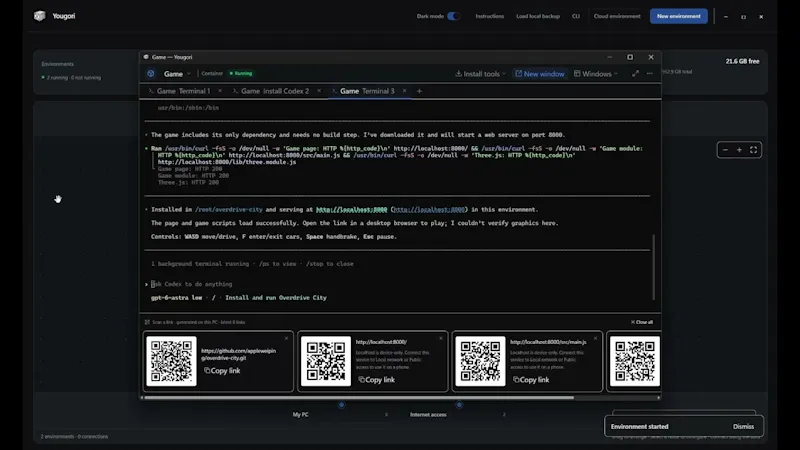Click Close all in links panel
Screen dimensions: 800x450
pos(642,322)
